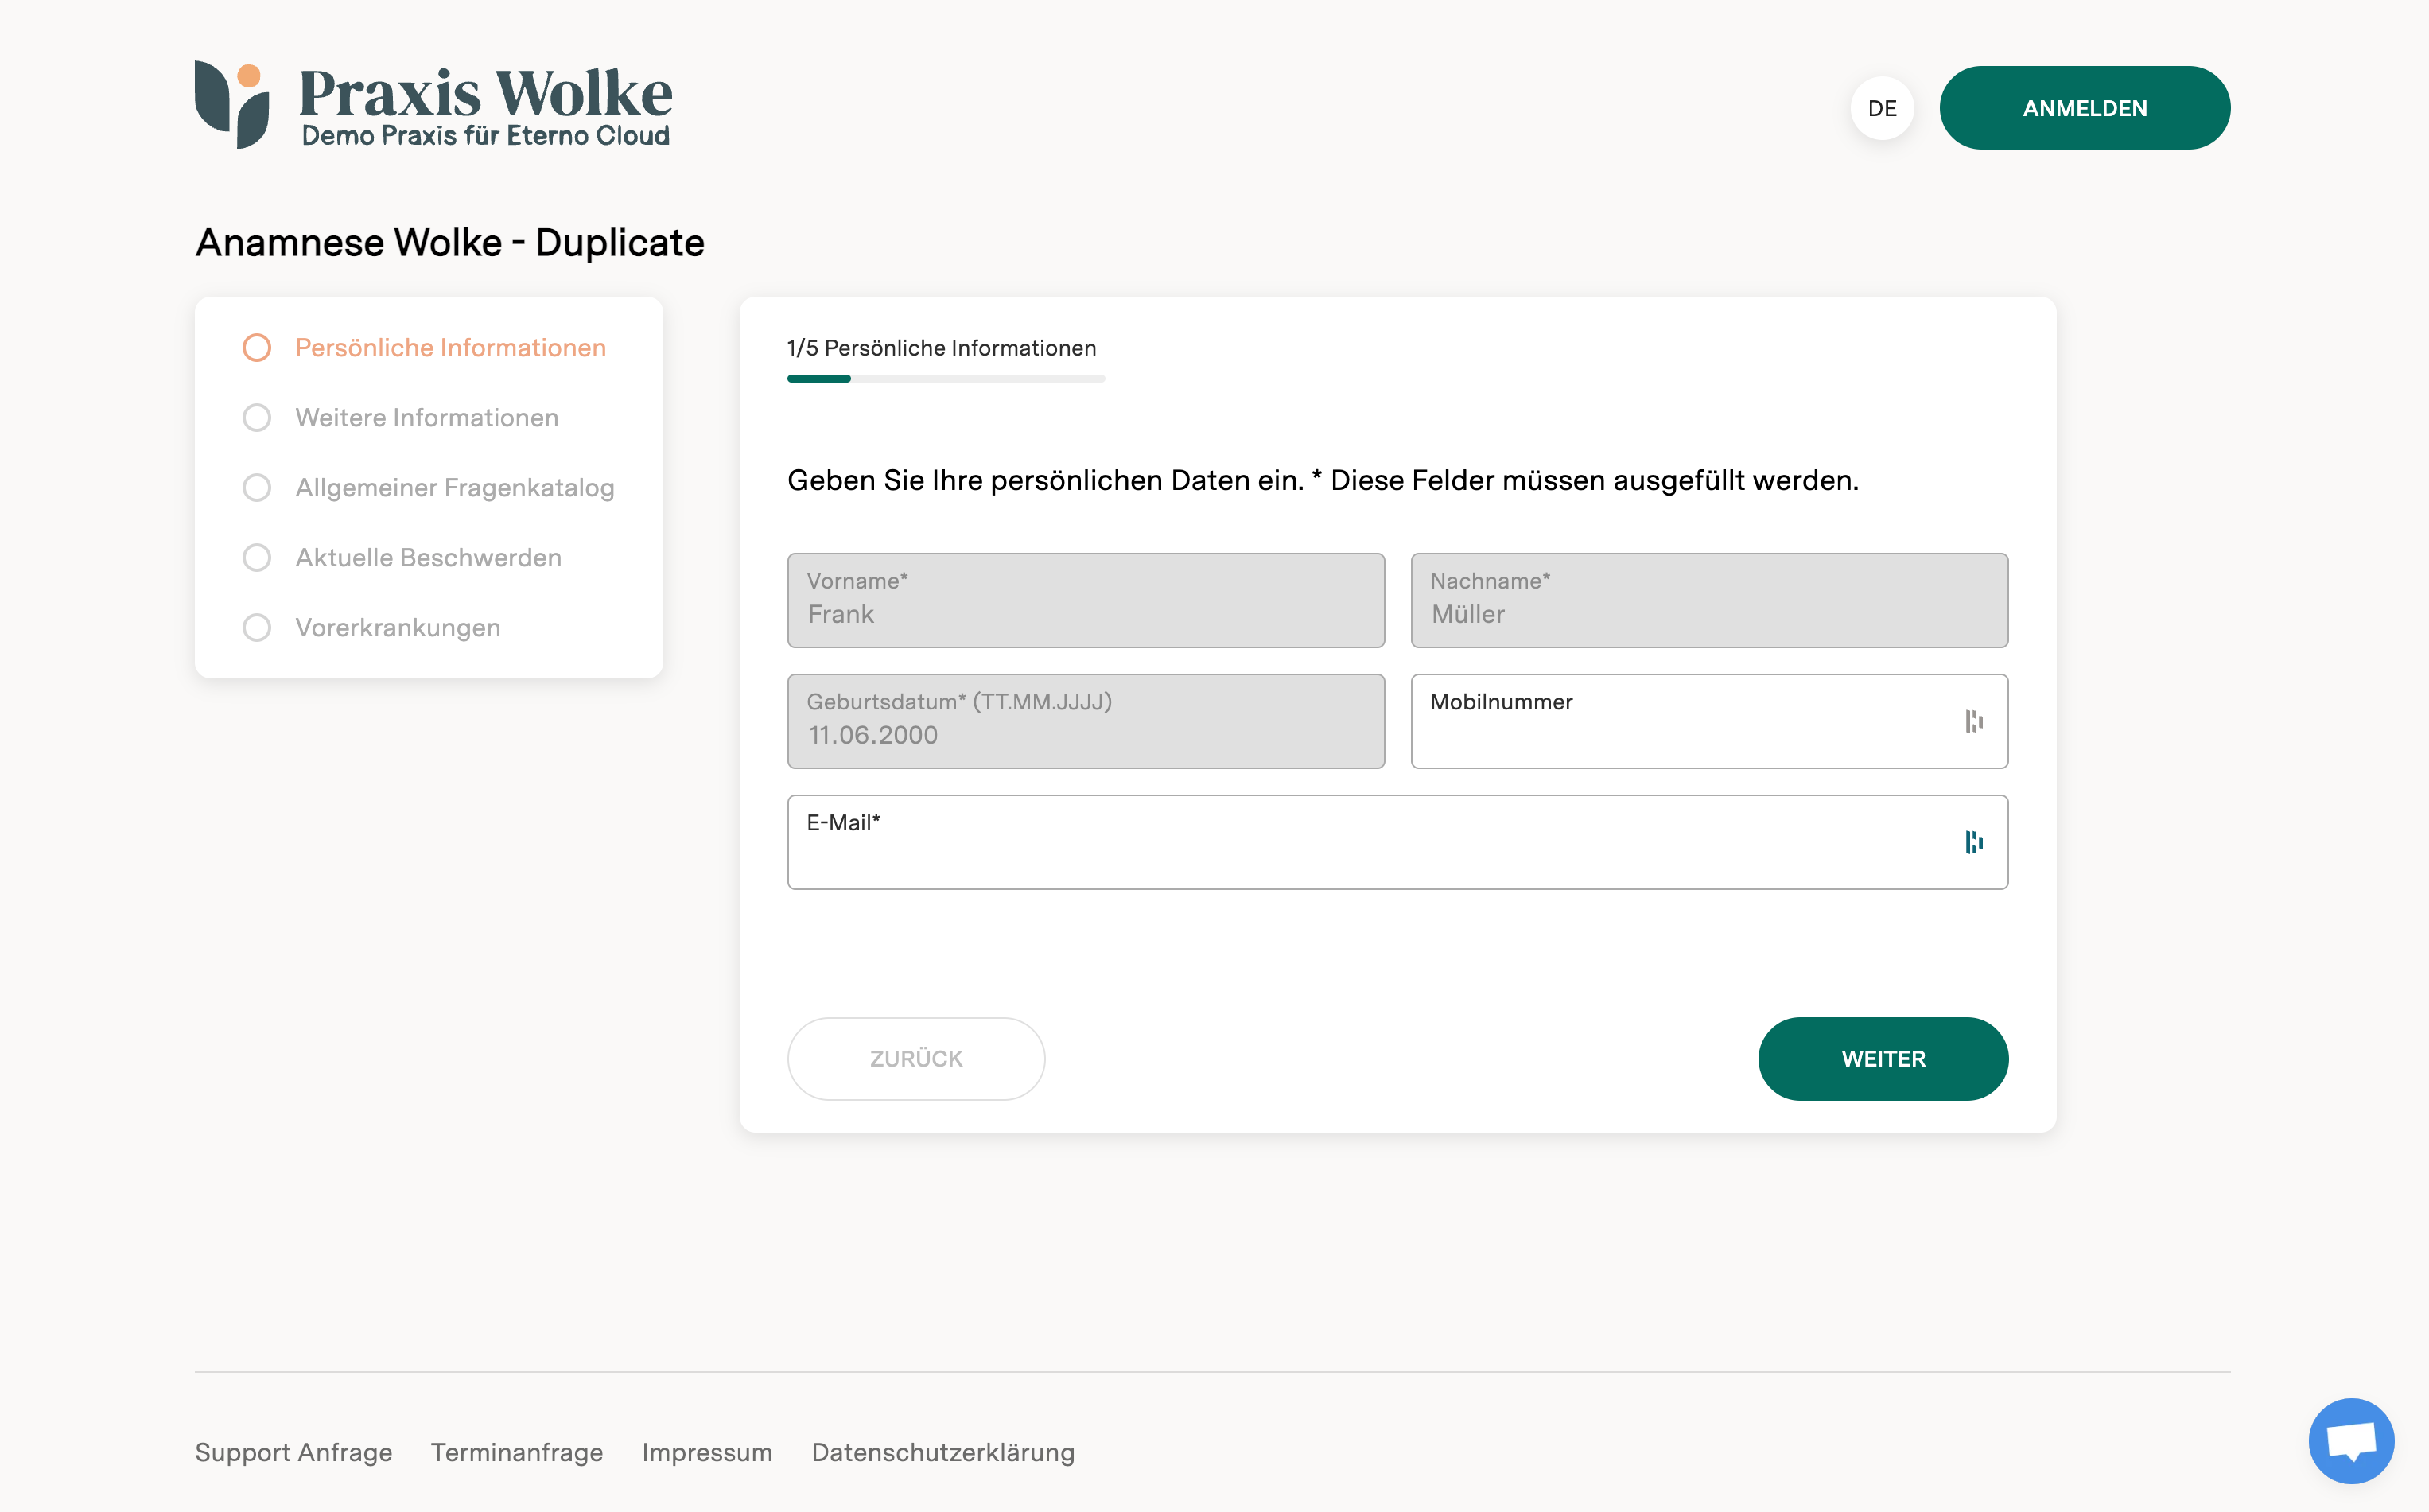This screenshot has width=2429, height=1512.
Task: Click the ZURÜCK button
Action: click(916, 1059)
